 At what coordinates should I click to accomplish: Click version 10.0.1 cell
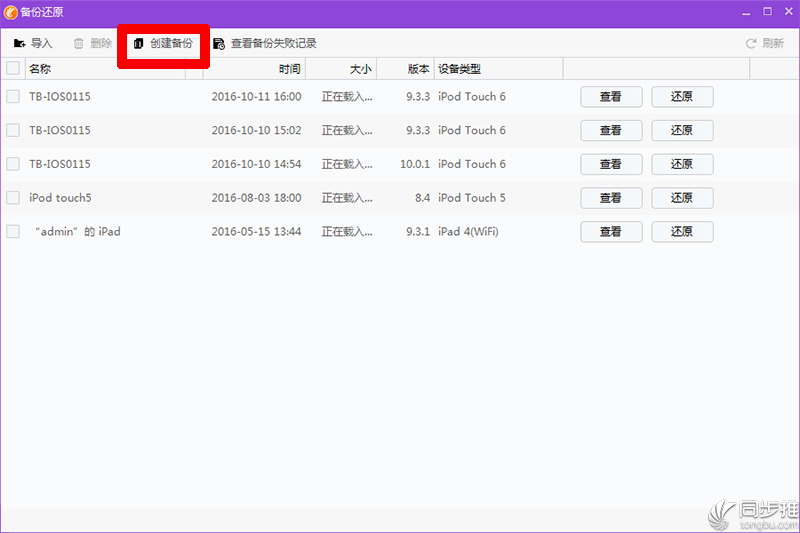(415, 164)
